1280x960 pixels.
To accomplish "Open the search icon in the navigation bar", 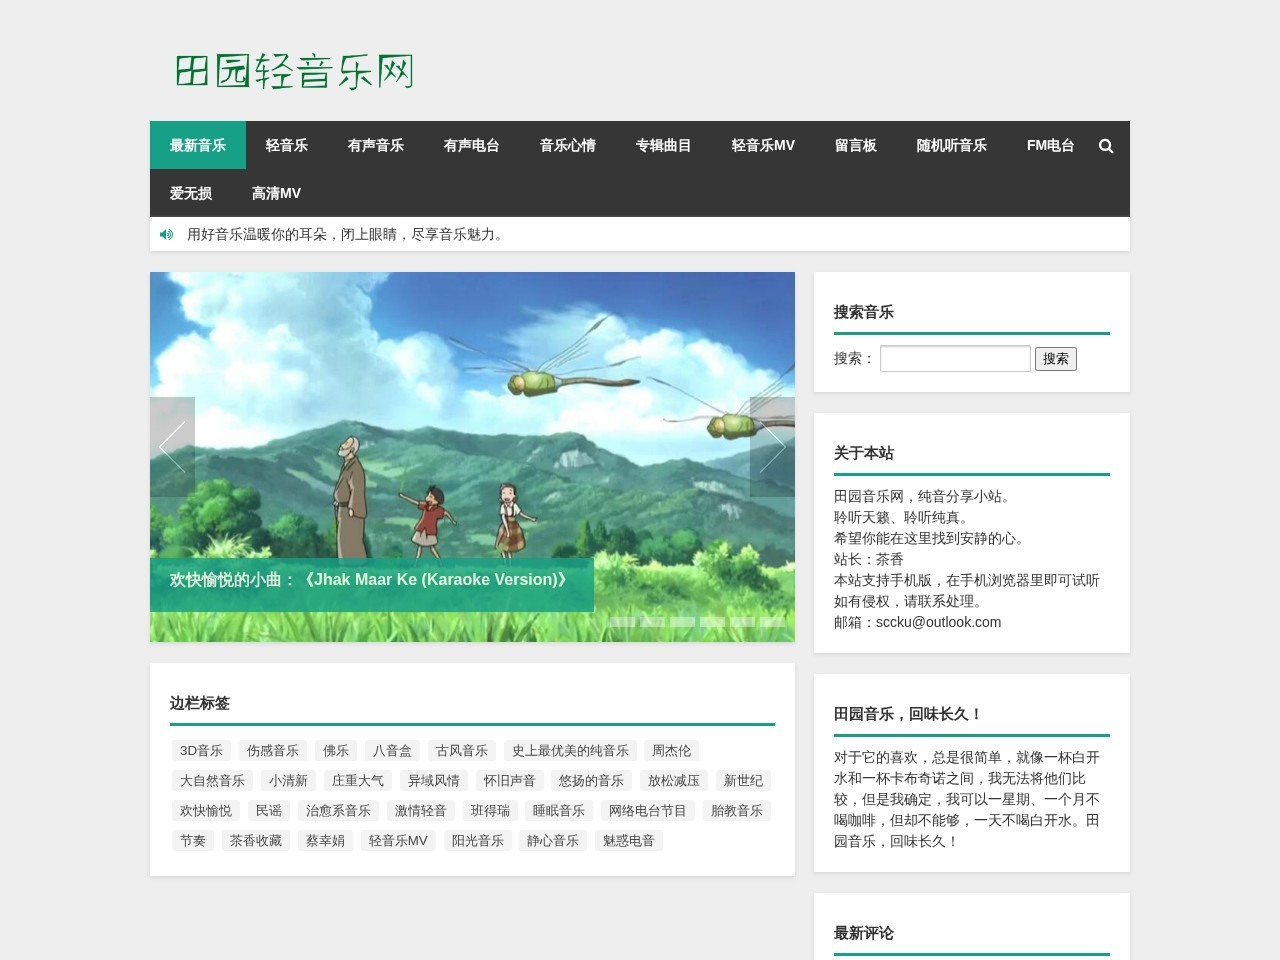I will [1106, 145].
